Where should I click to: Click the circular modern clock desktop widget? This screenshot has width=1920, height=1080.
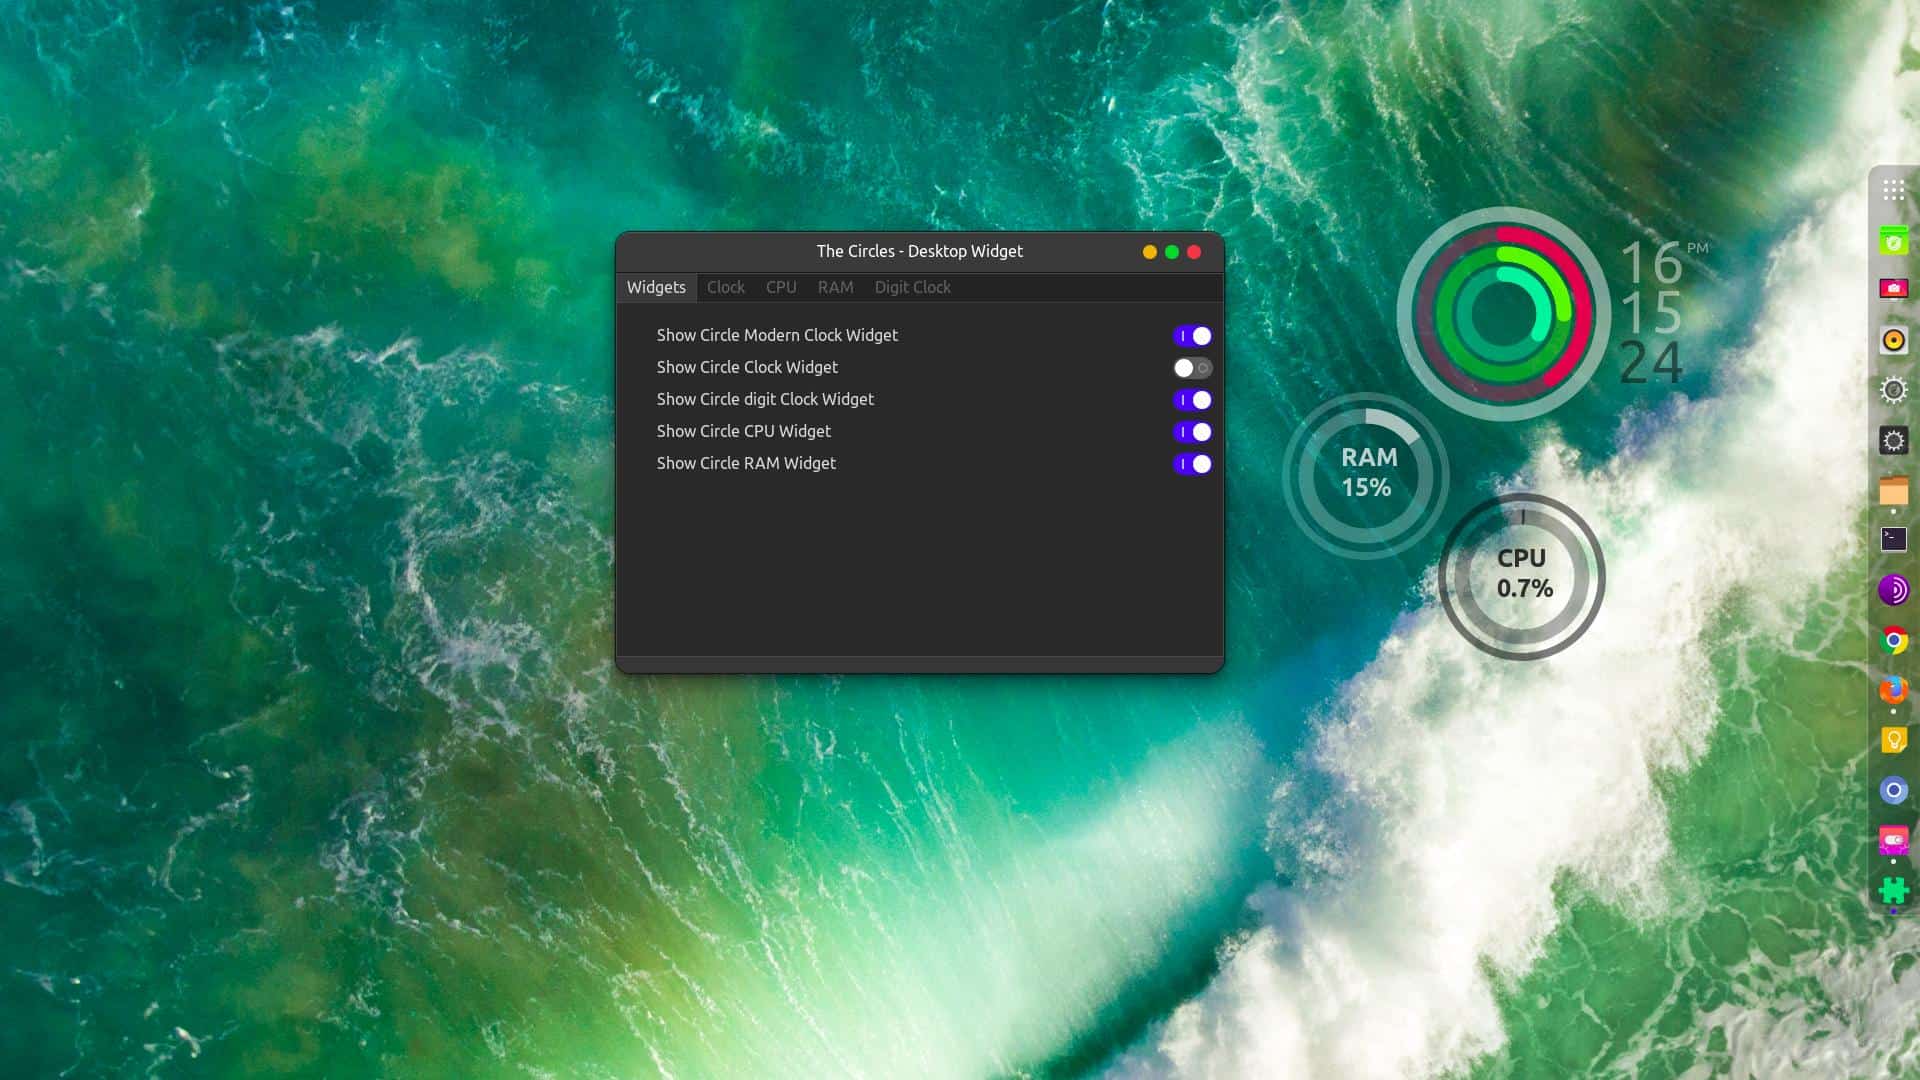coord(1503,314)
